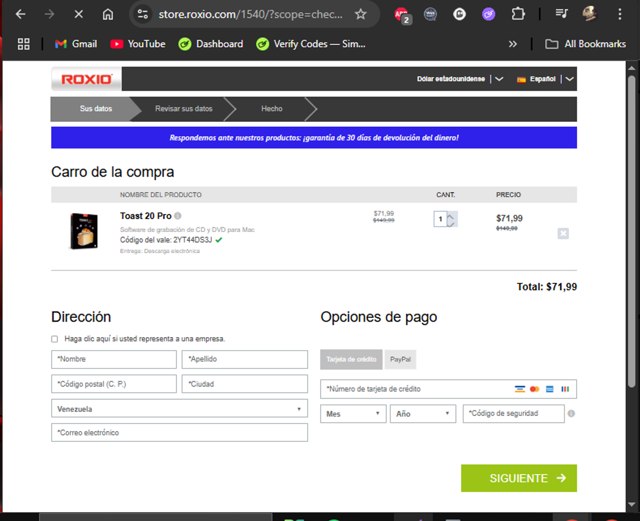The width and height of the screenshot is (640, 521).
Task: Click the scrollbar up arrow
Action: coord(631,68)
